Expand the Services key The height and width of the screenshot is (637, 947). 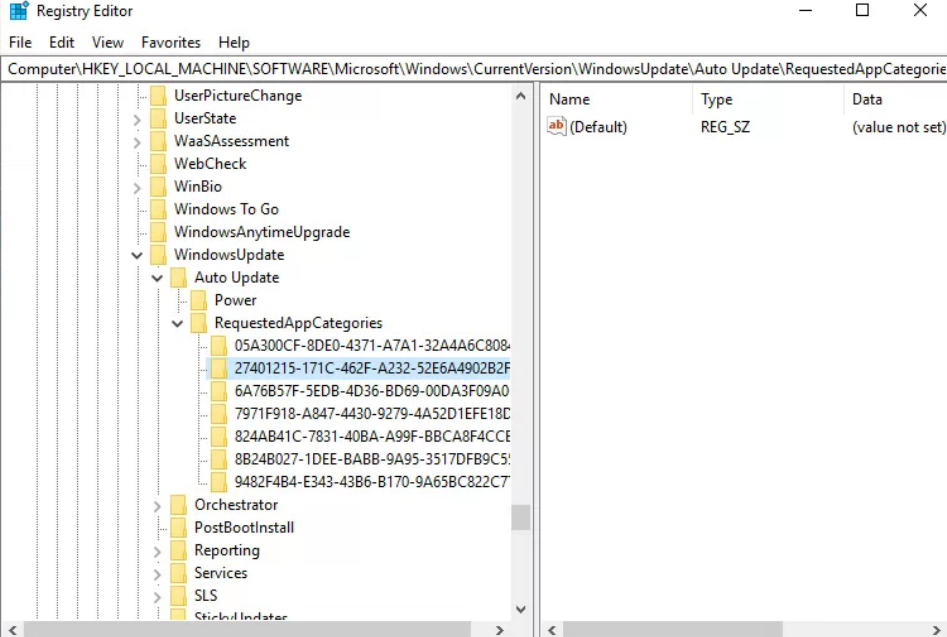pyautogui.click(x=157, y=574)
